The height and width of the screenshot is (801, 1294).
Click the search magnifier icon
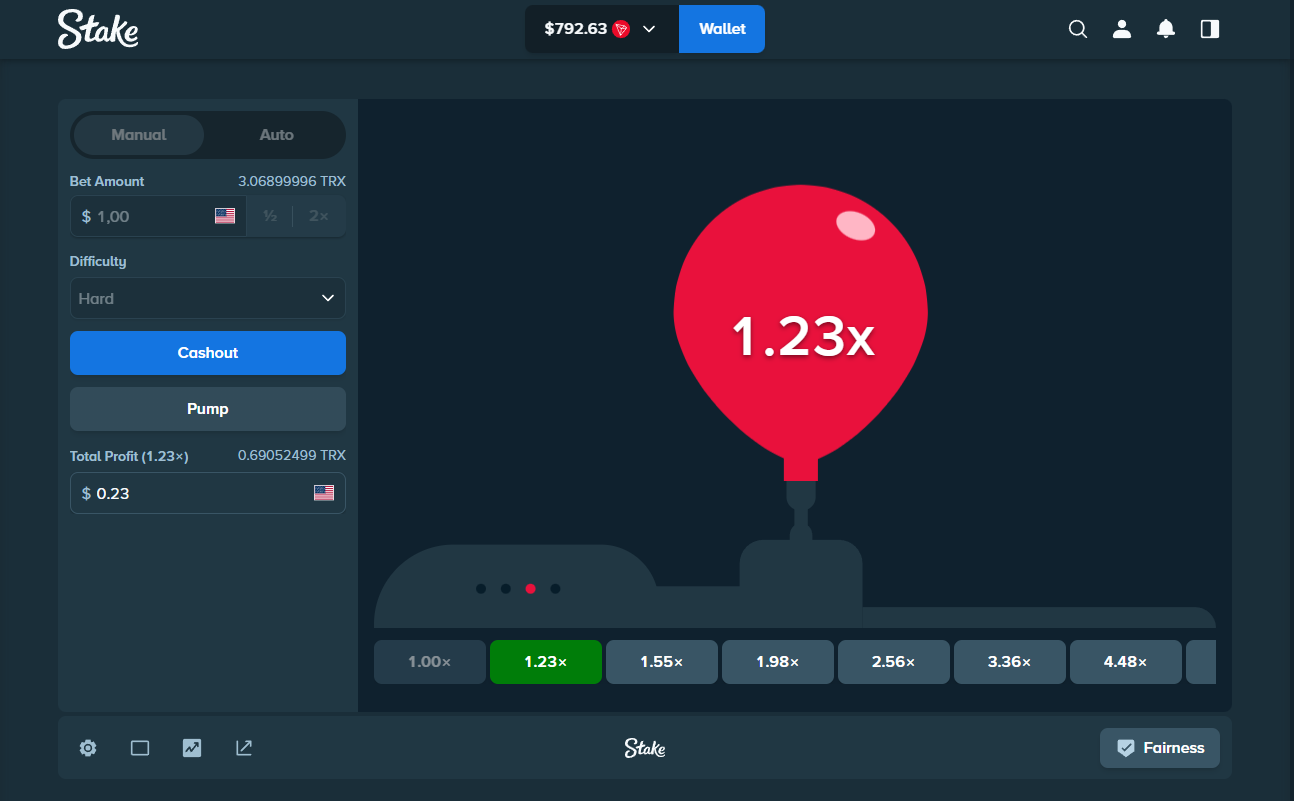click(1078, 29)
